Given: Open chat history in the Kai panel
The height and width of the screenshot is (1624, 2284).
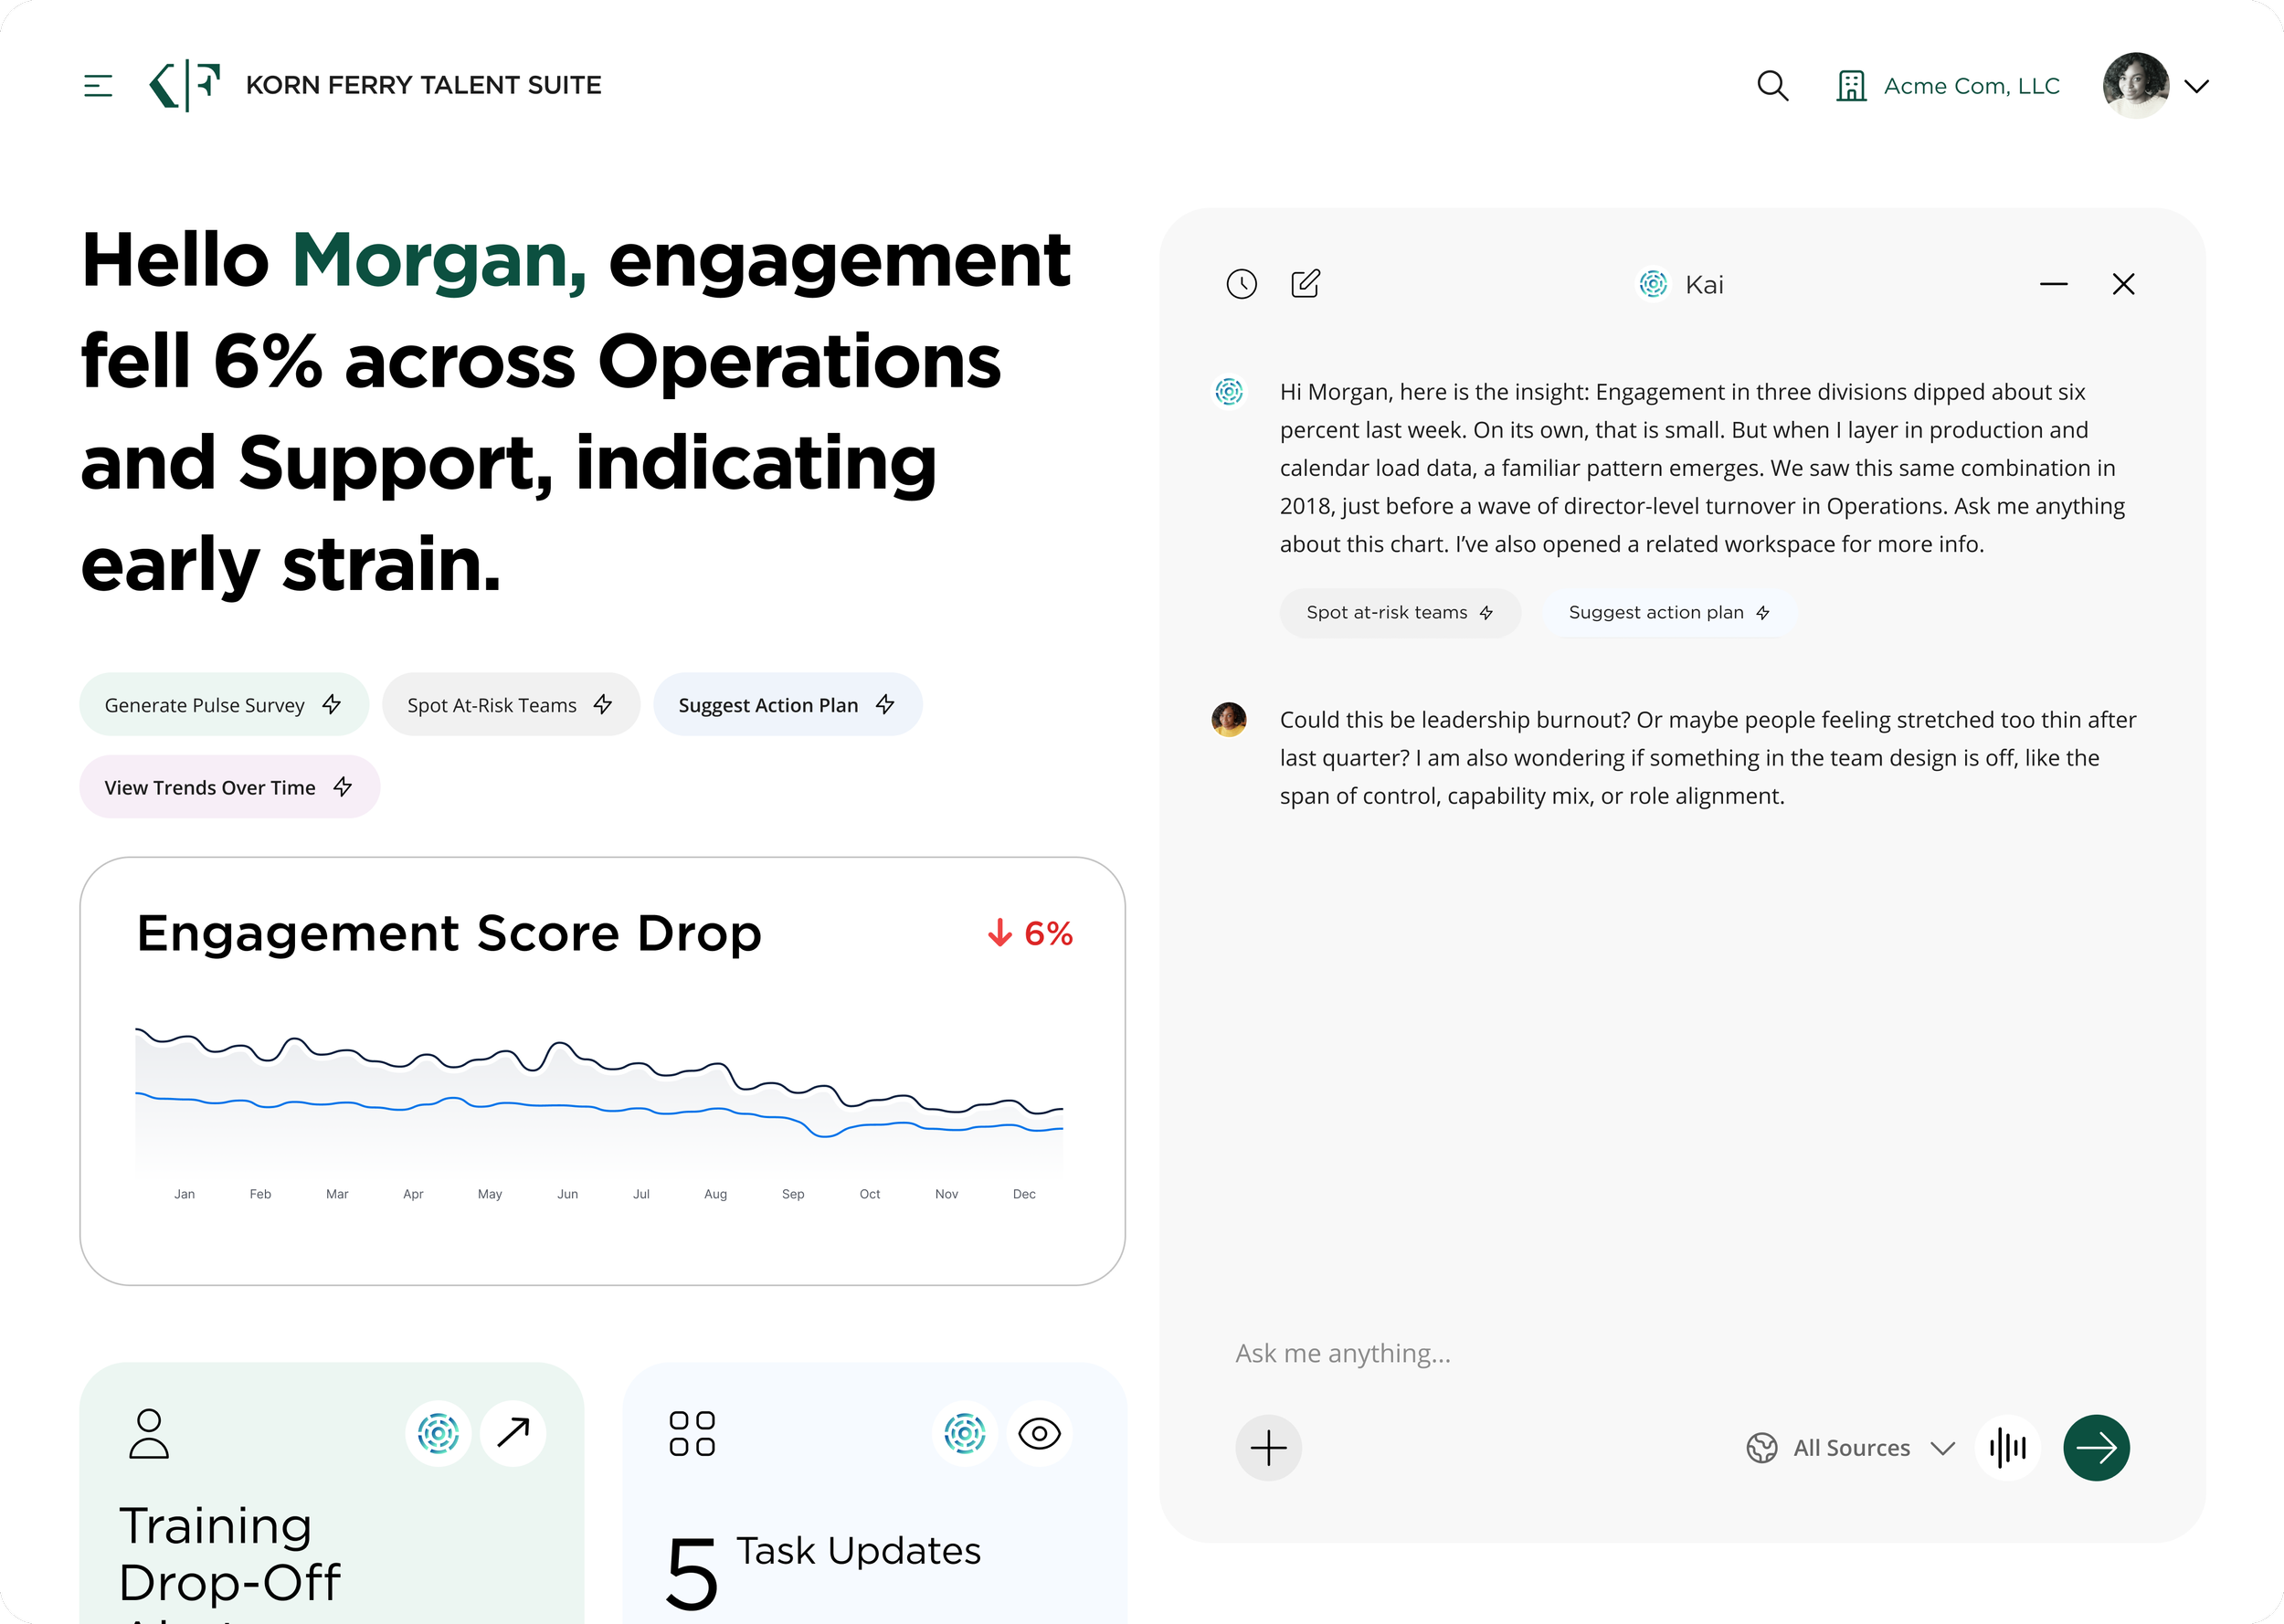Looking at the screenshot, I should (1242, 284).
